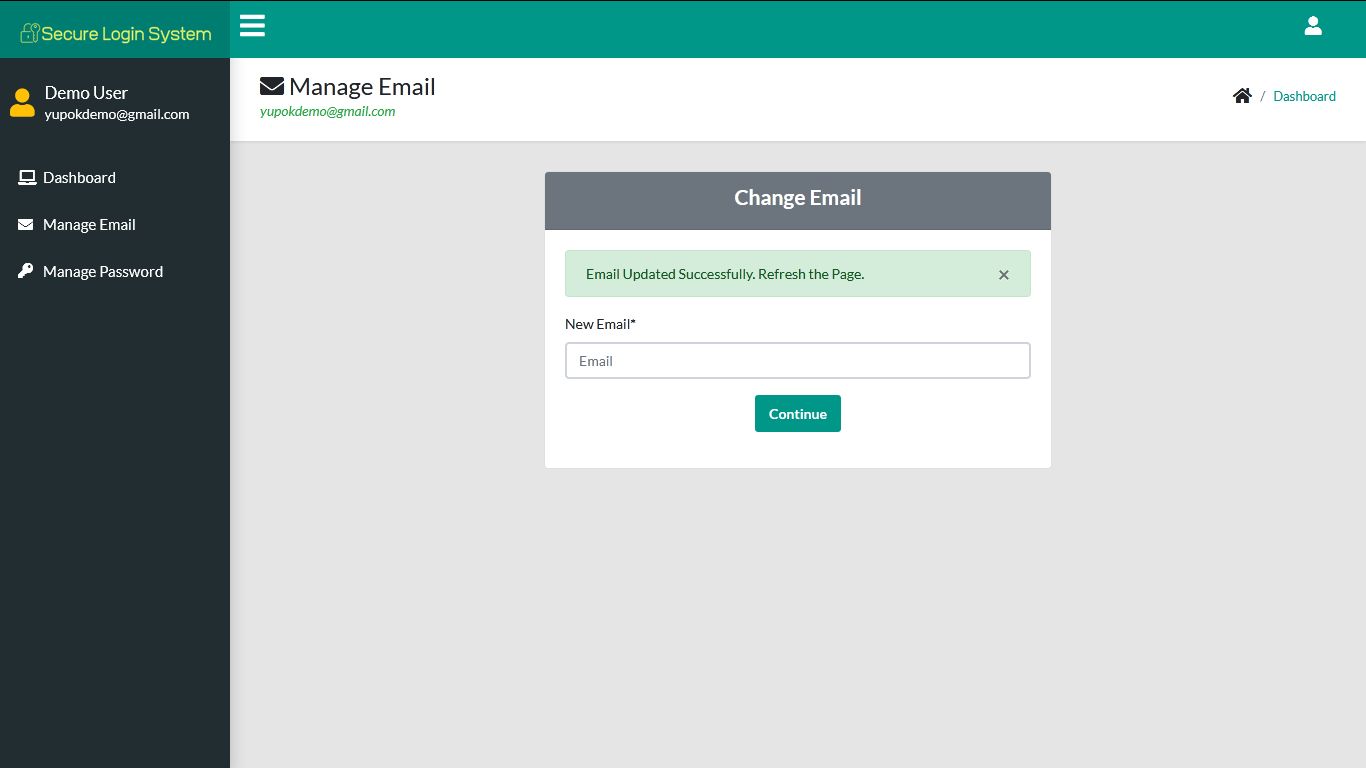
Task: Click the Change Email card header
Action: 797,197
